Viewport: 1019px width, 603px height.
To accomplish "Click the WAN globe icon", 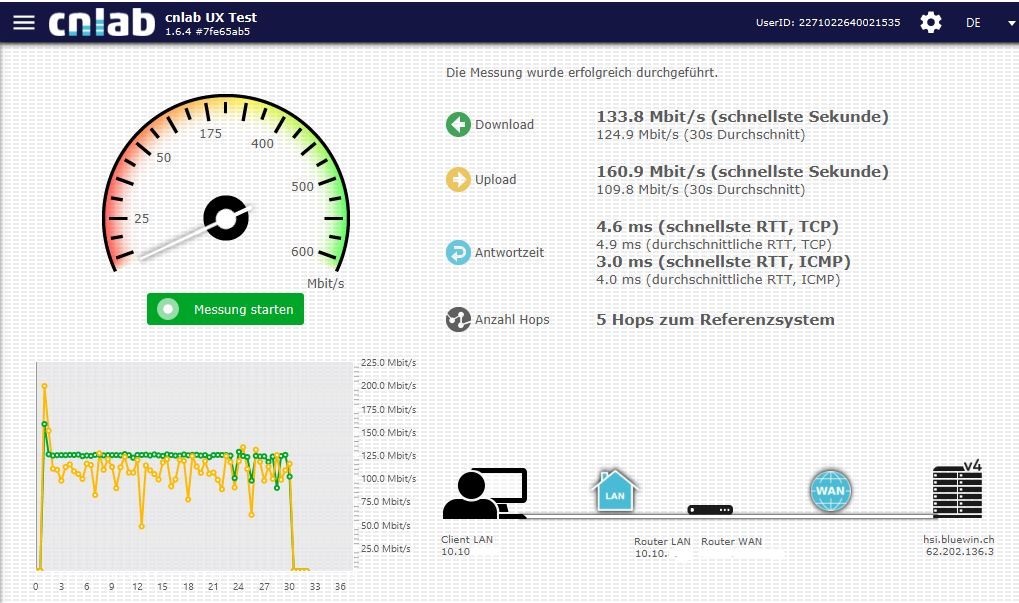I will click(x=833, y=491).
